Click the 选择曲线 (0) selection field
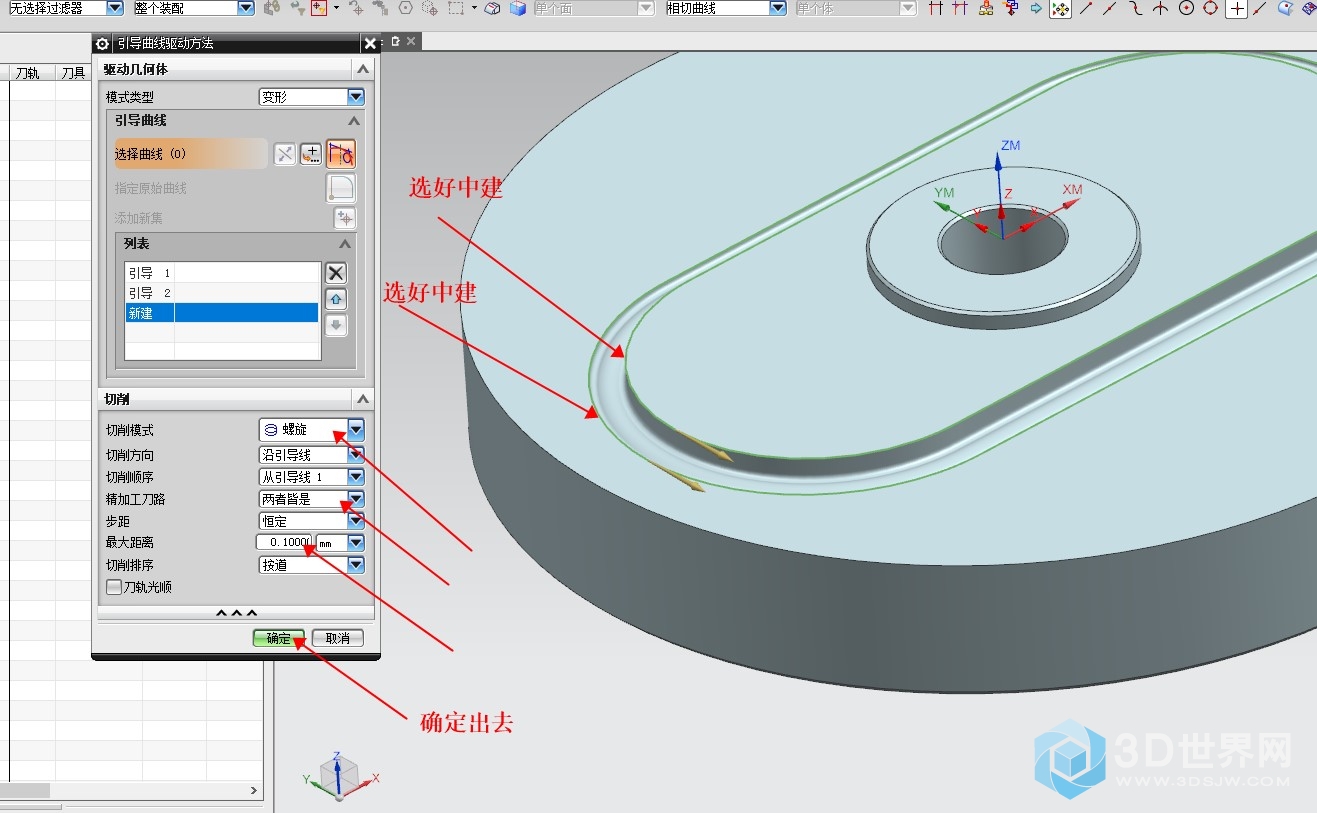 click(x=190, y=154)
